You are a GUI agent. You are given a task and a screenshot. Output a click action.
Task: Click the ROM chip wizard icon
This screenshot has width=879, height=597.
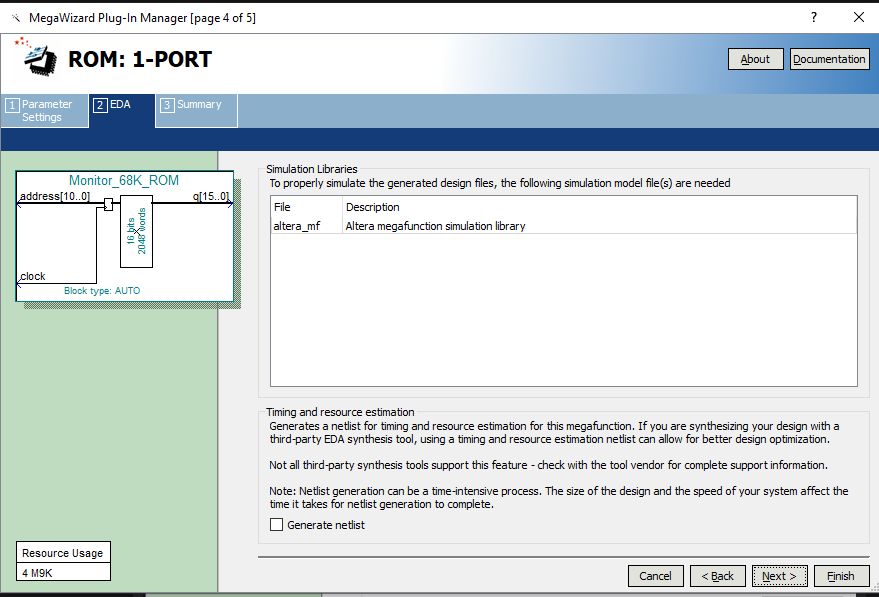point(36,57)
